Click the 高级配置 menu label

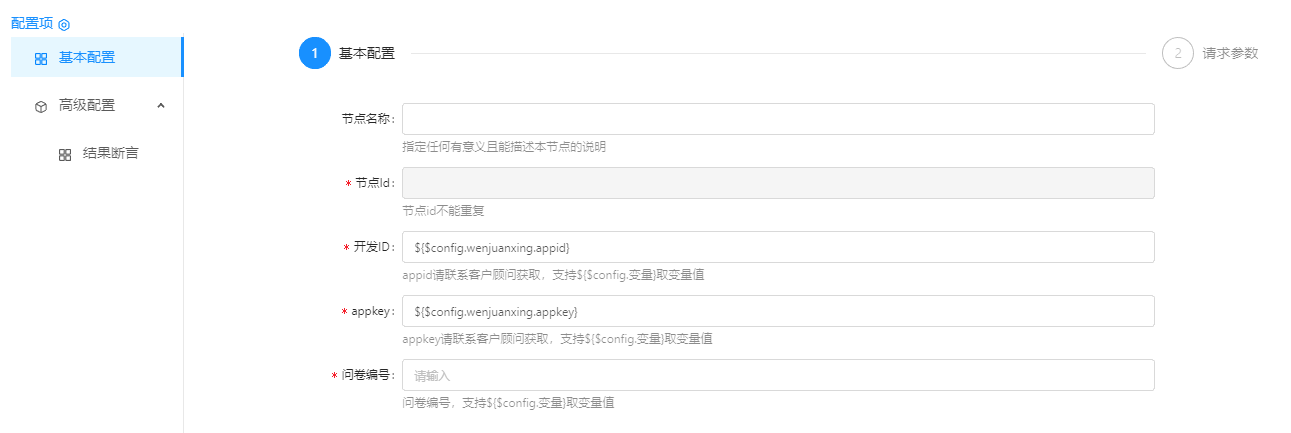tap(87, 105)
